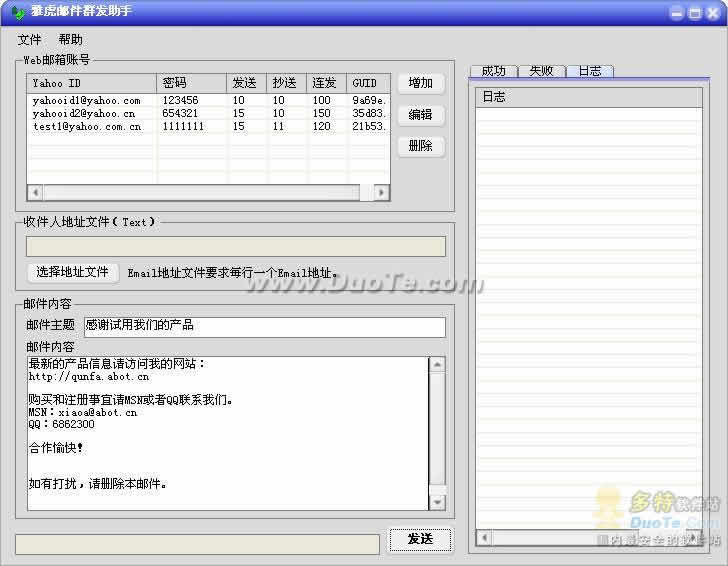The width and height of the screenshot is (728, 566).
Task: Sort by the 发送 column header
Action: (x=246, y=84)
